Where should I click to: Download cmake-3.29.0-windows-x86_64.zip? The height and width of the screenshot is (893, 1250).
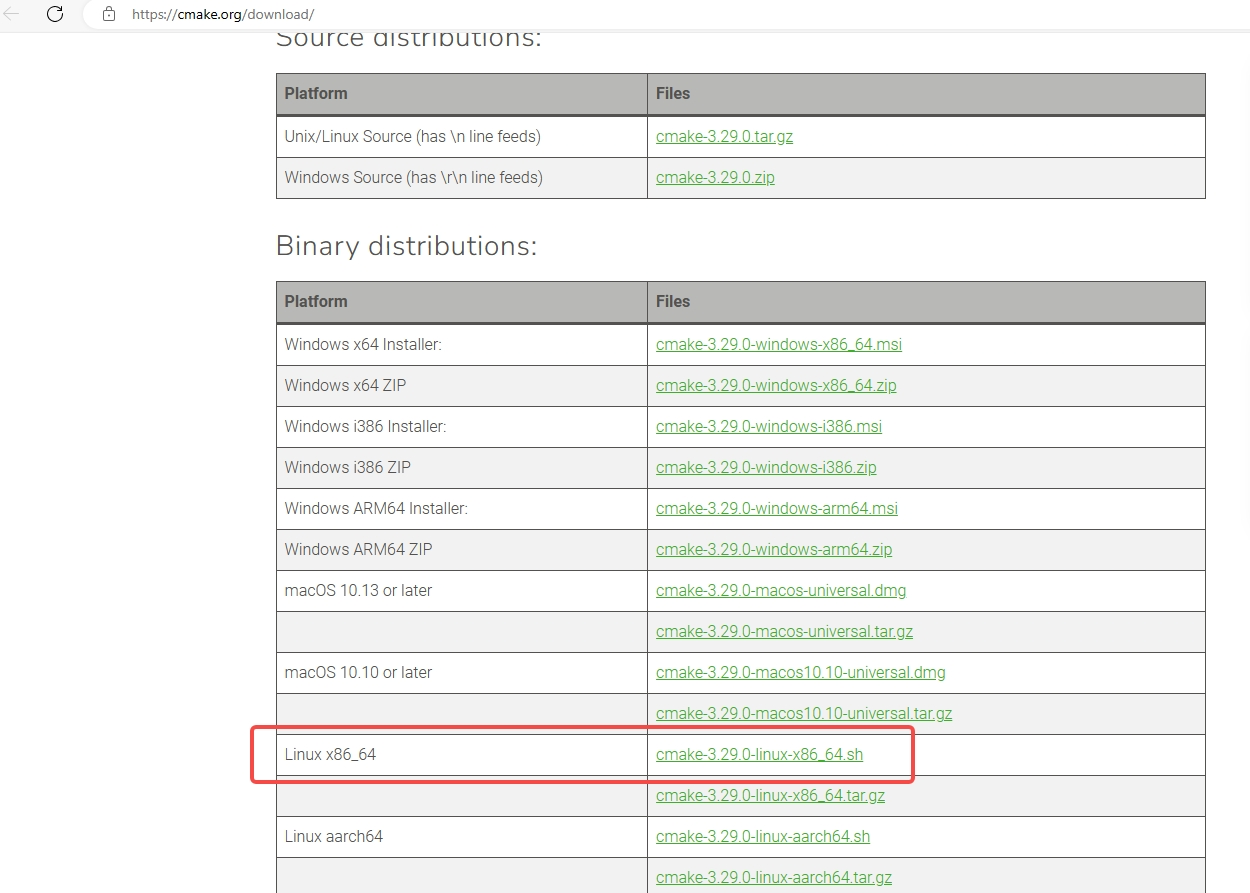point(776,385)
